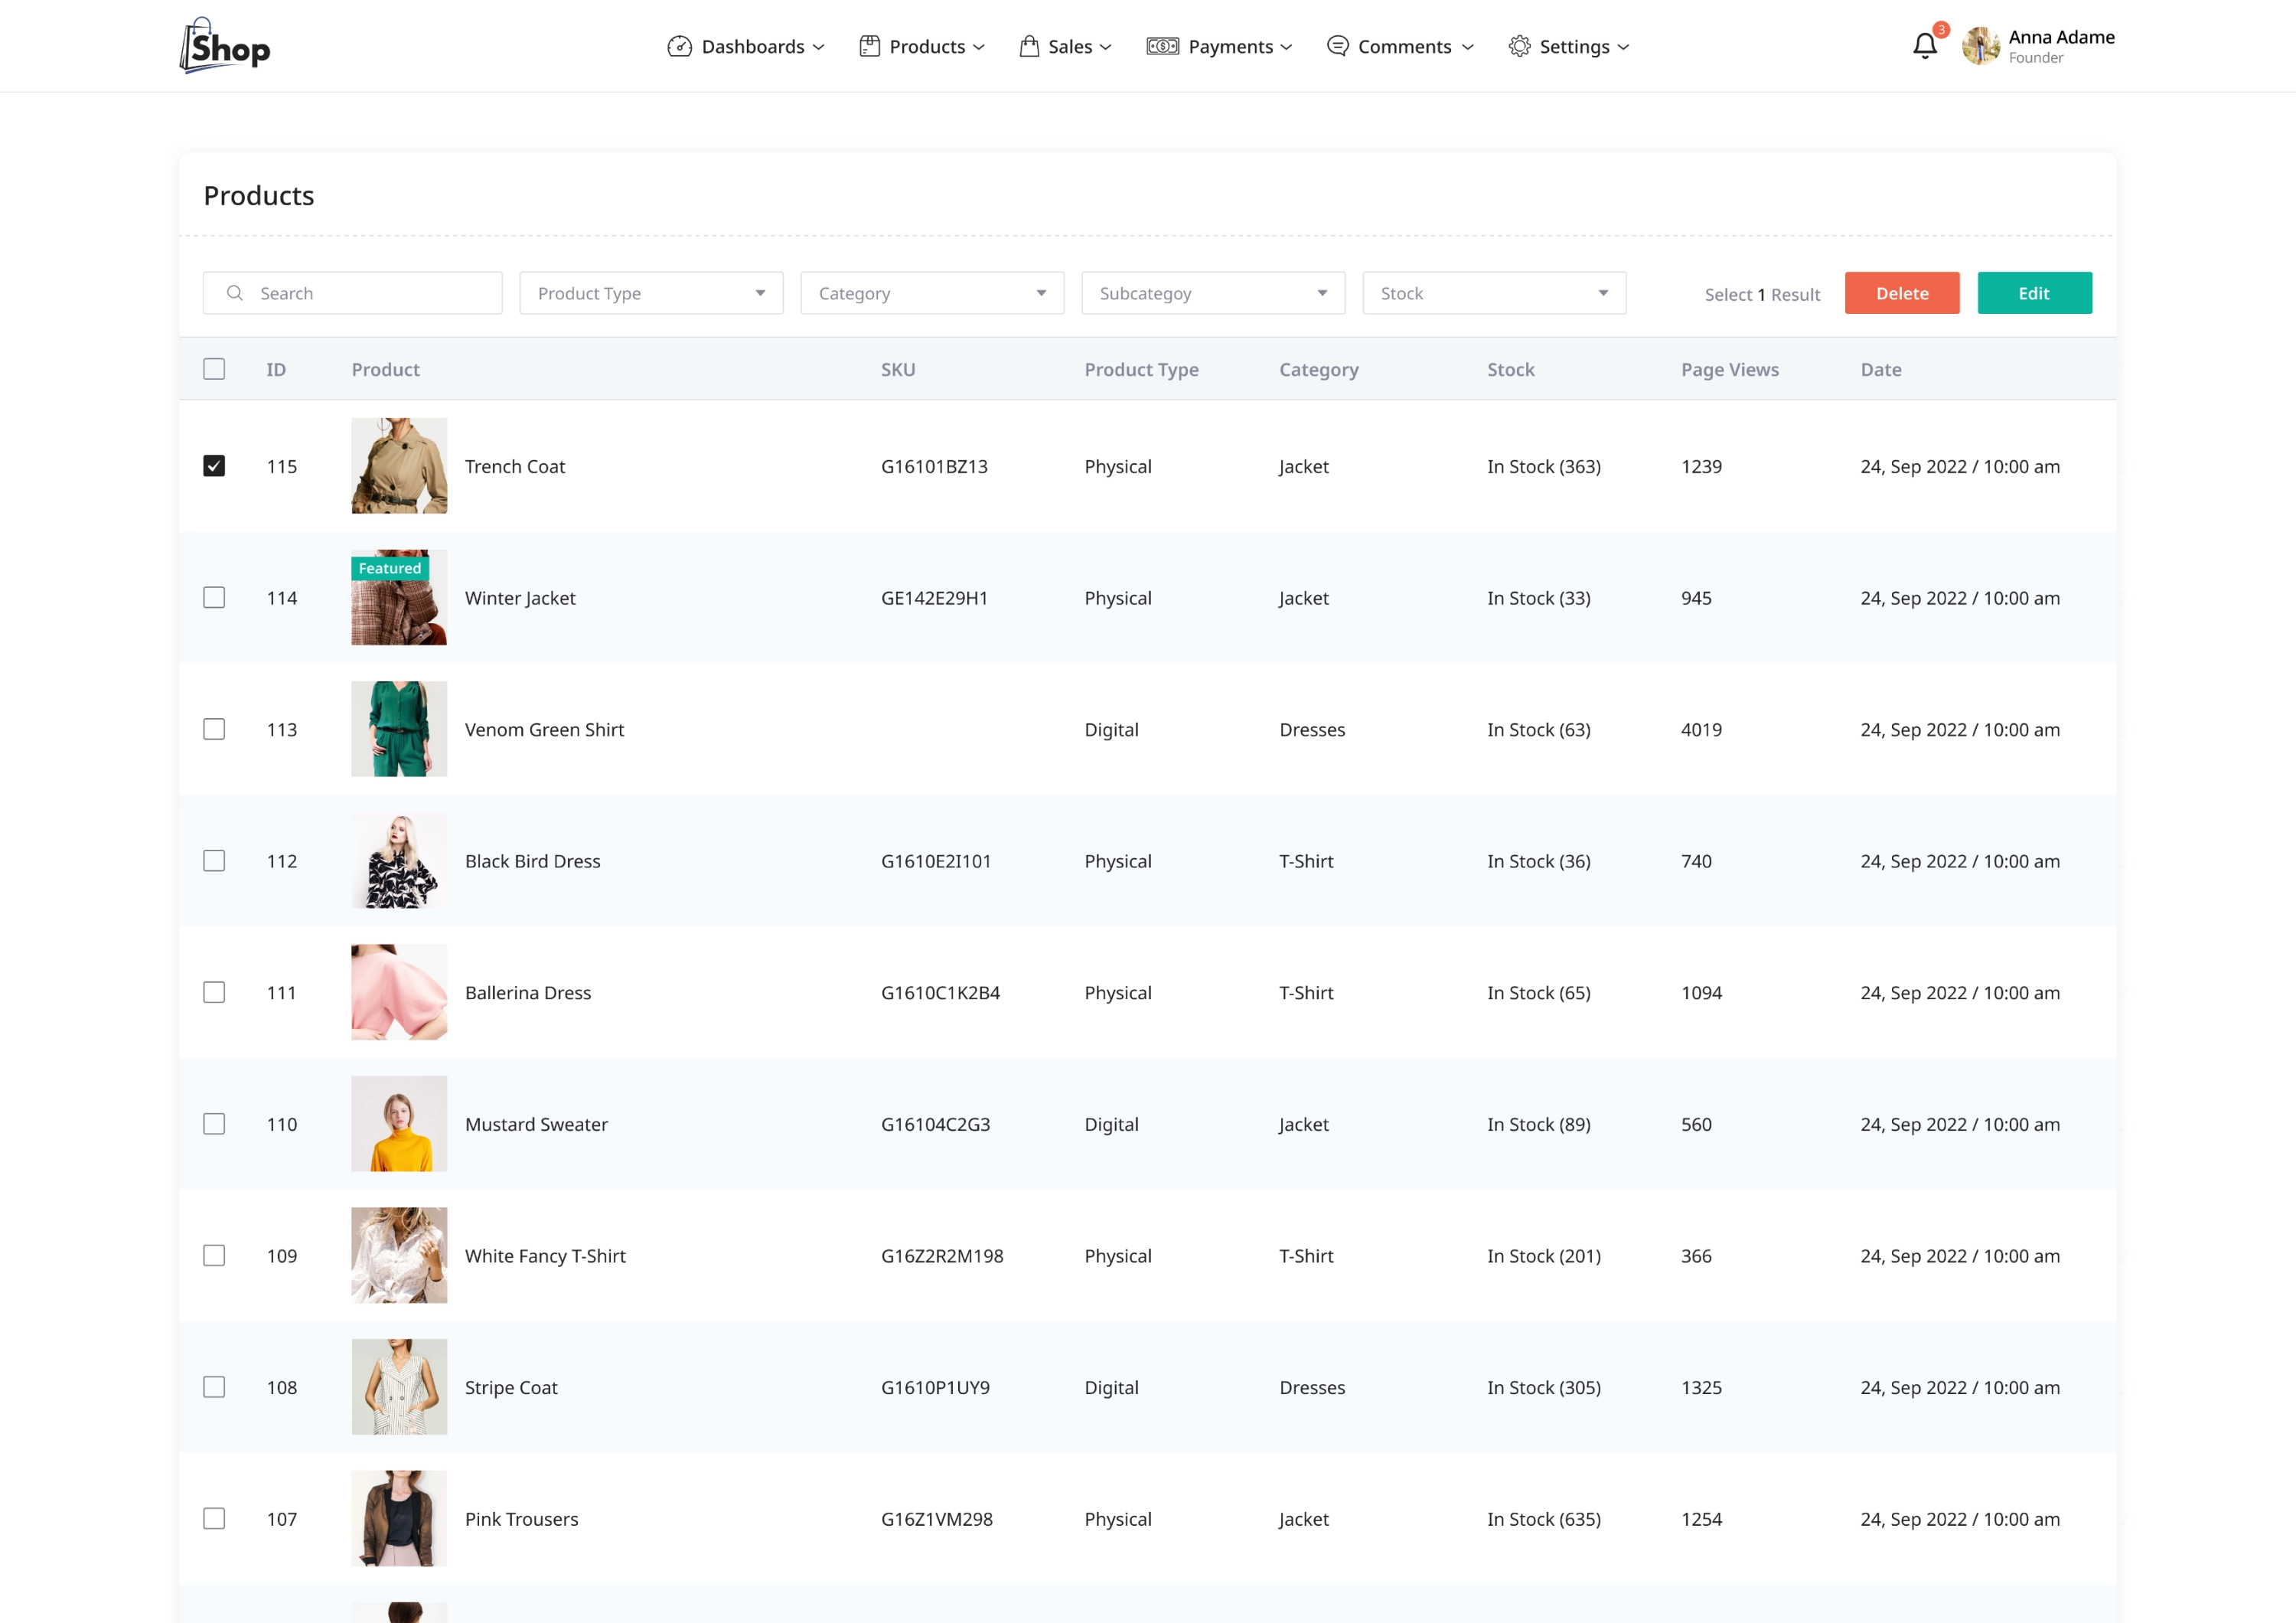The image size is (2296, 1623).
Task: Click the search magnifier icon
Action: 235,293
